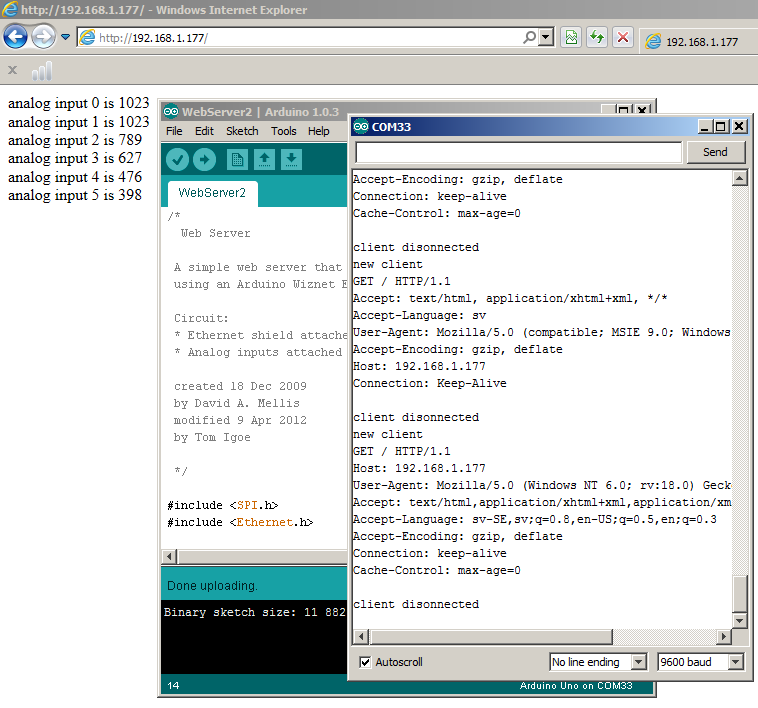This screenshot has height=708, width=758.
Task: Click the Compatibility View broken-page icon
Action: tap(571, 37)
